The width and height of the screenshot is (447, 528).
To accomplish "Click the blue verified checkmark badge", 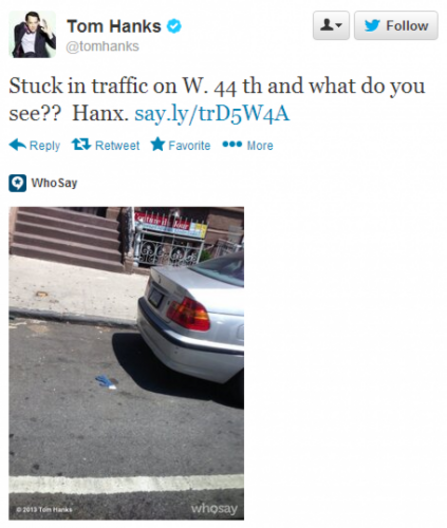I will [174, 26].
